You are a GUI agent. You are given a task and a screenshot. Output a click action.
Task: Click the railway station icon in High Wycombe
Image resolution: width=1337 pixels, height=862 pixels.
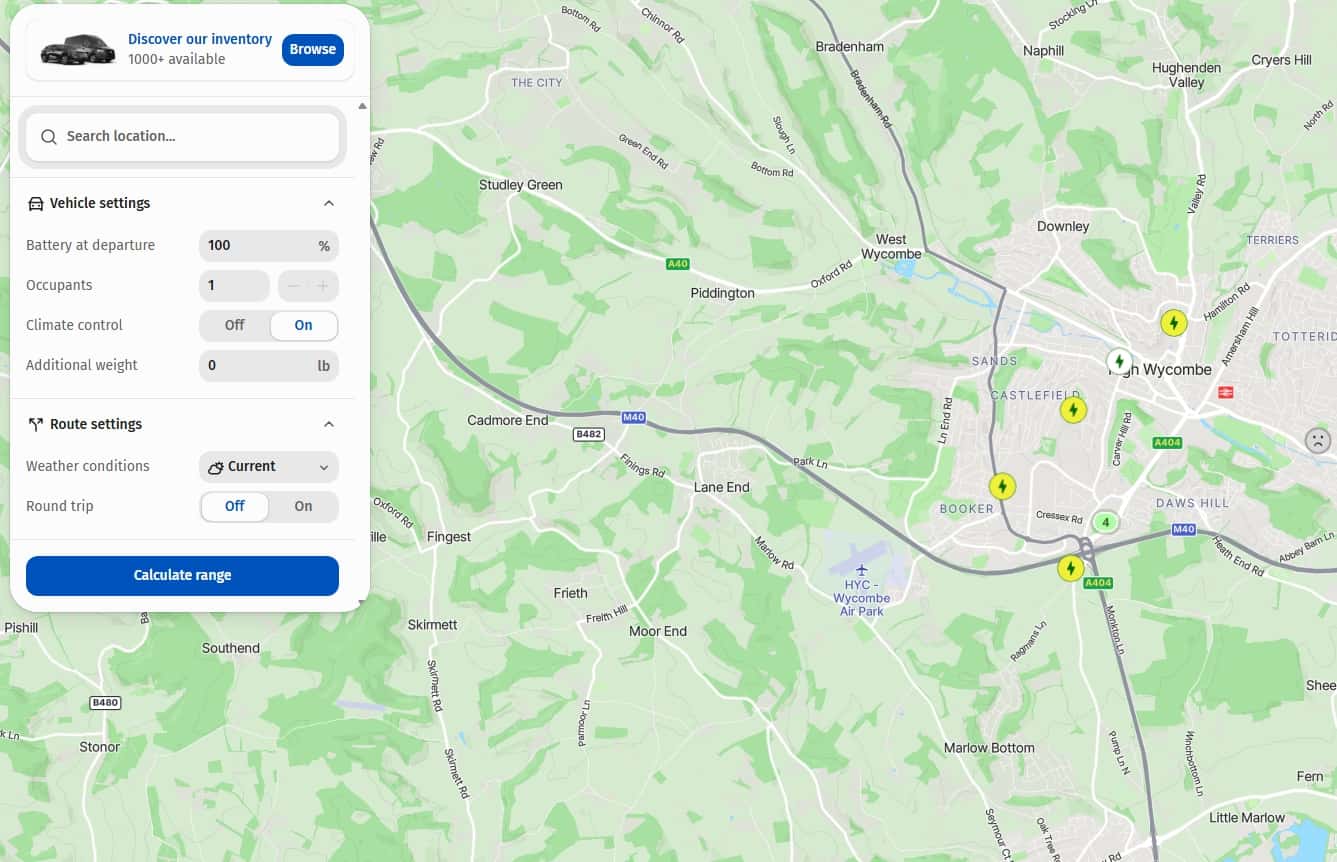coord(1225,392)
